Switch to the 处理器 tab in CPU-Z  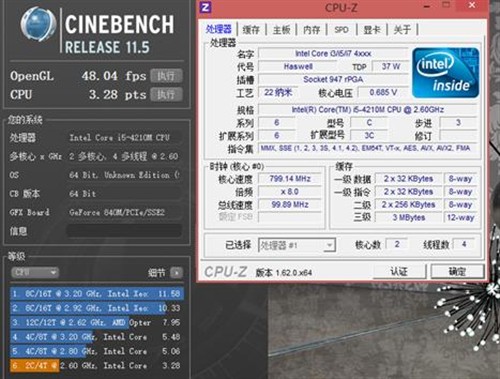coord(219,29)
